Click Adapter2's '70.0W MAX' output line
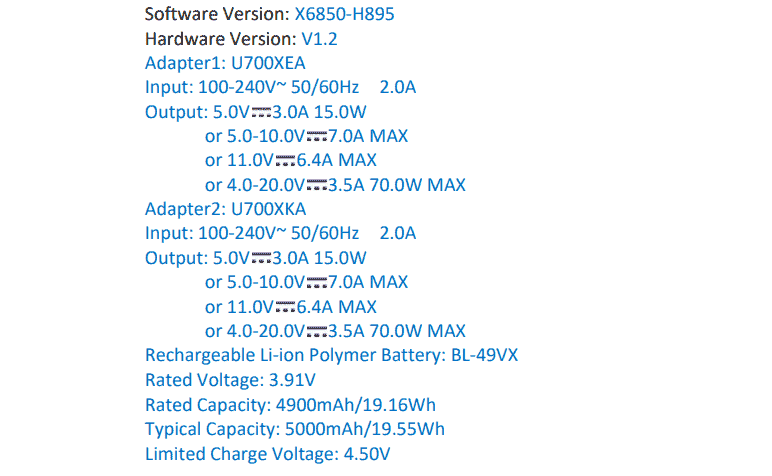This screenshot has height=476, width=772. tap(335, 331)
